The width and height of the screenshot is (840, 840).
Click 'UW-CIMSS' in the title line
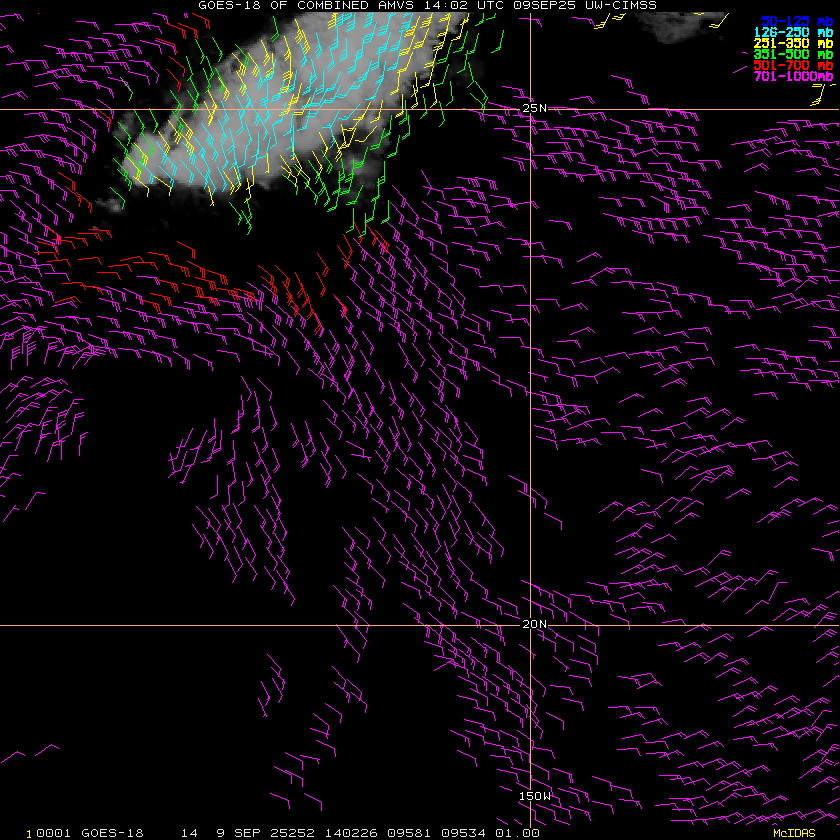click(621, 5)
